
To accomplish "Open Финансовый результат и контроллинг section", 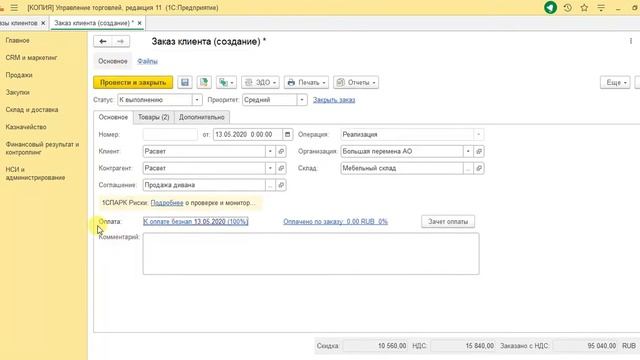I will click(42, 148).
